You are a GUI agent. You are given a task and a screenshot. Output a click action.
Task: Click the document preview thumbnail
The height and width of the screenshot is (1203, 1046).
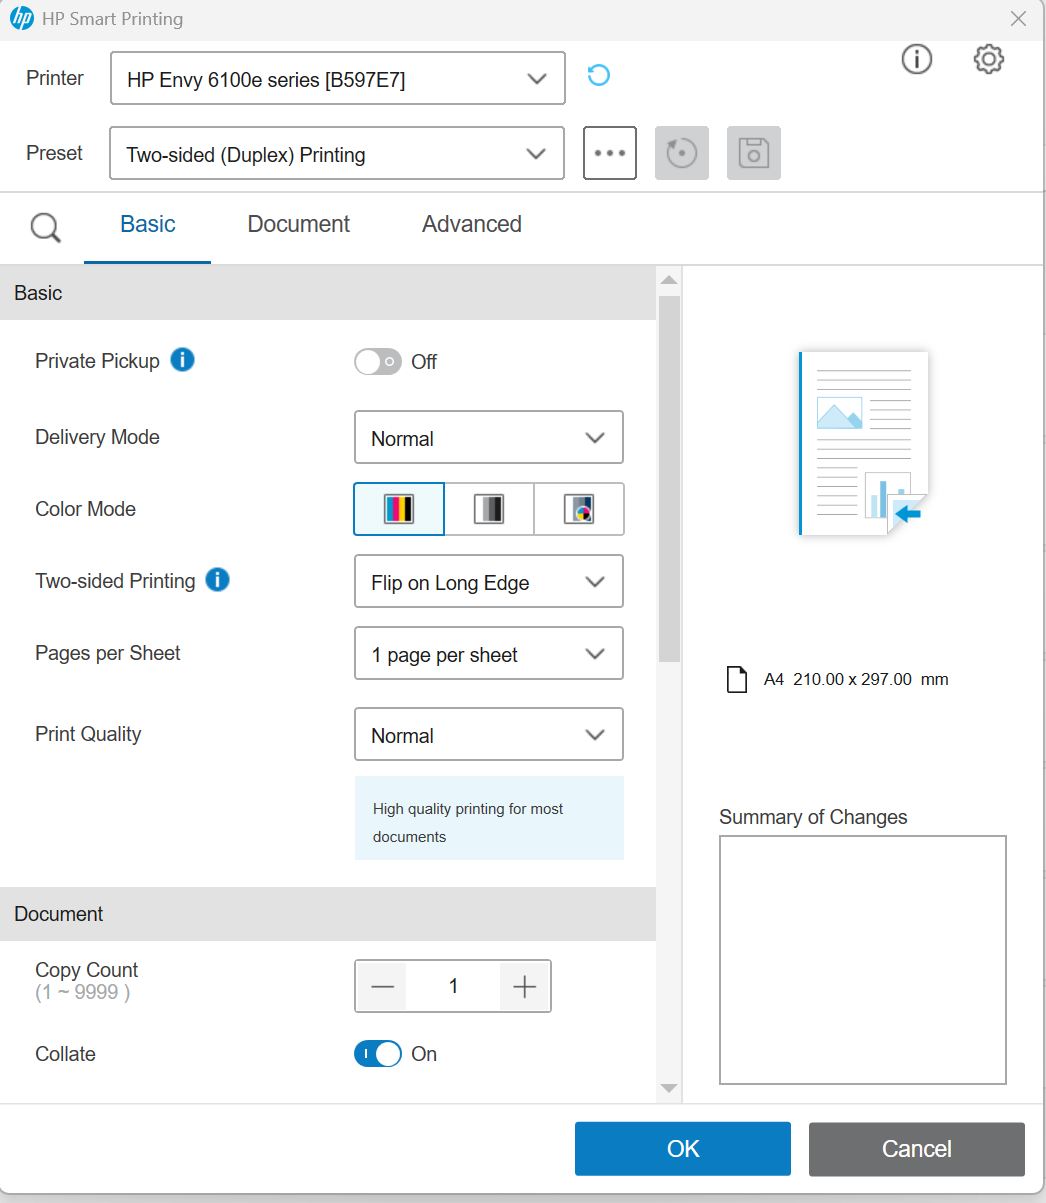pos(864,443)
